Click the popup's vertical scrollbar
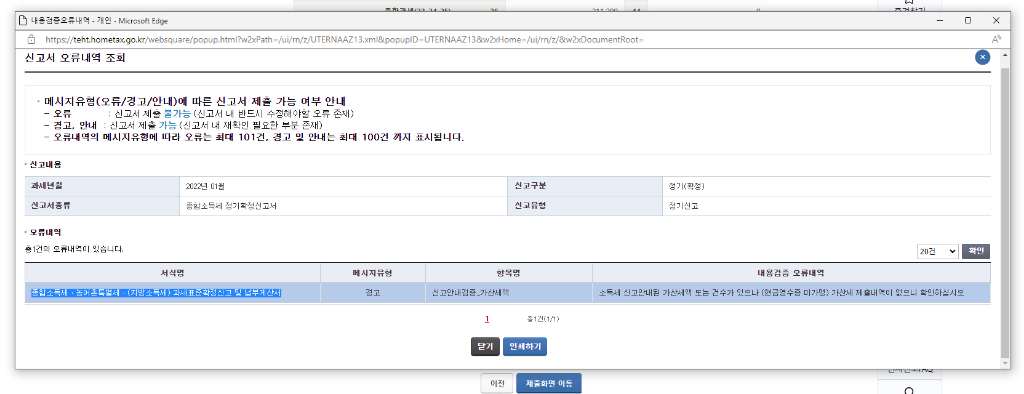 (x=1004, y=209)
